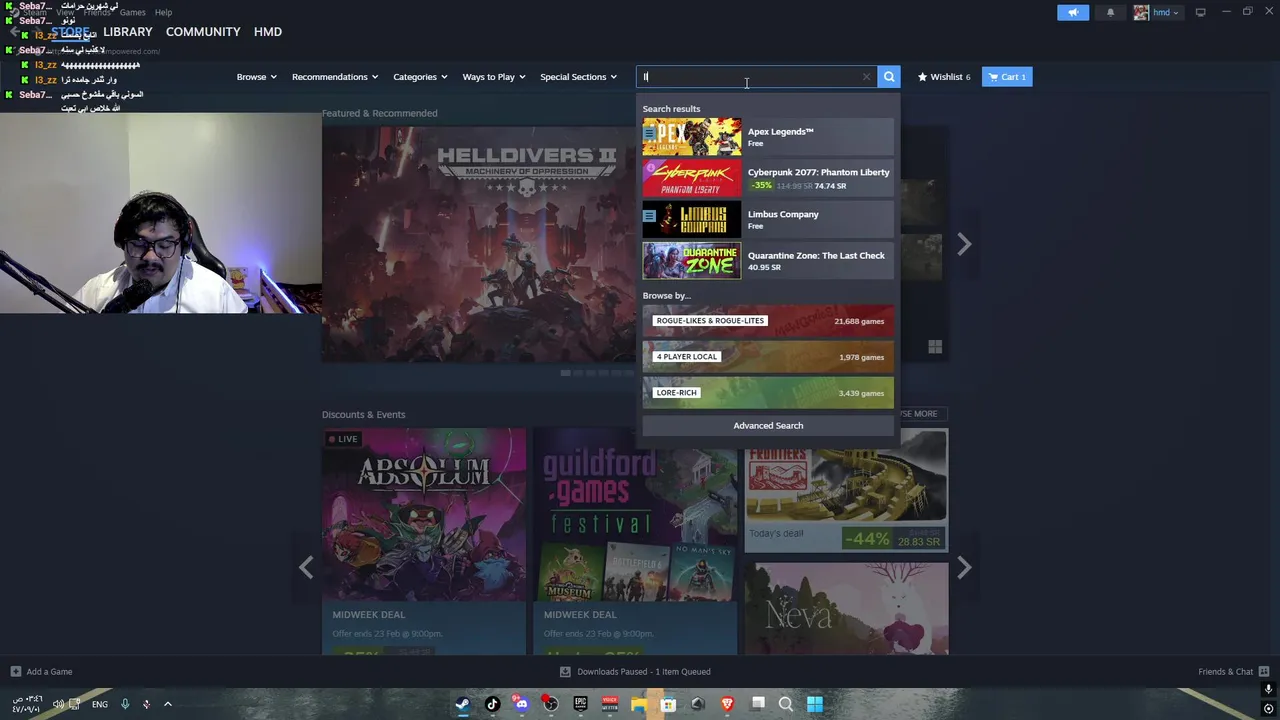The width and height of the screenshot is (1280, 720).
Task: Open the Help menu
Action: pyautogui.click(x=163, y=13)
